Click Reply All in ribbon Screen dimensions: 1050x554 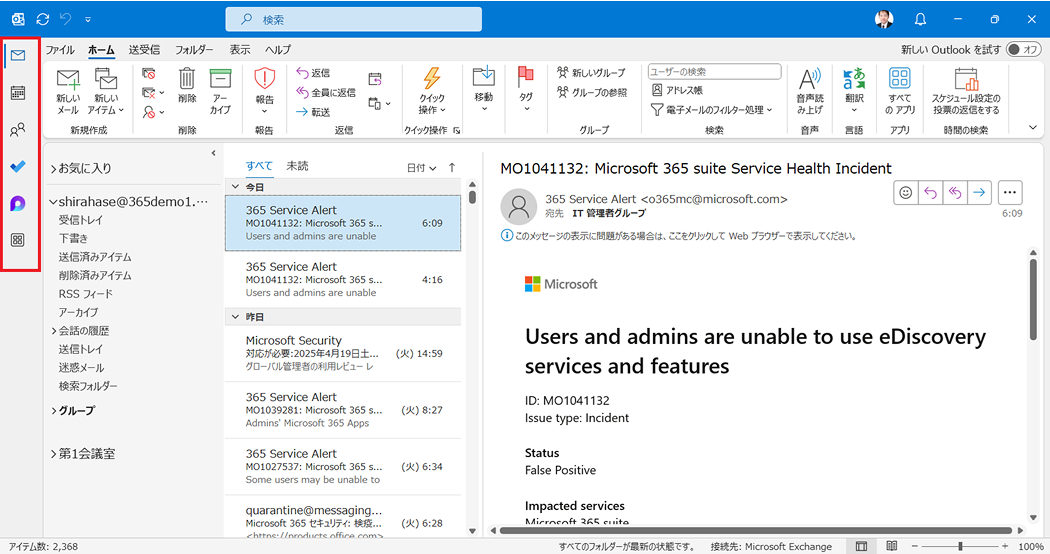(x=326, y=92)
